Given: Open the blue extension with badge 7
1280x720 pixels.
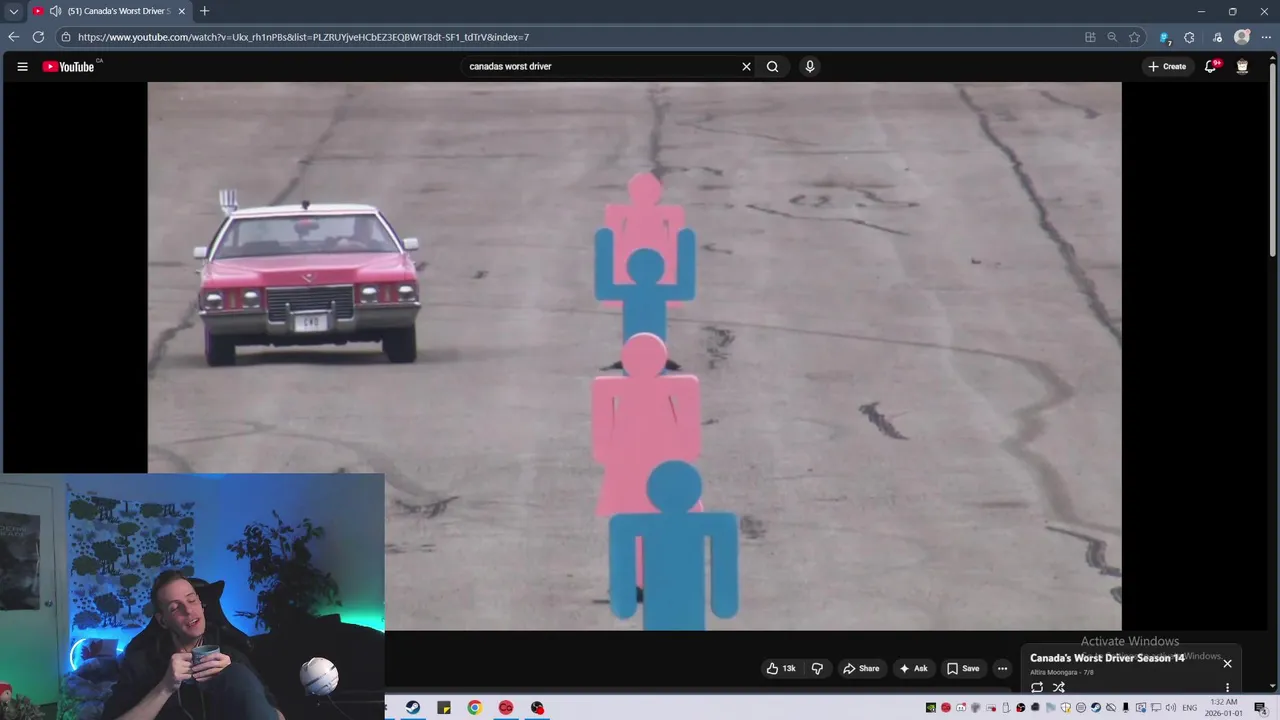Looking at the screenshot, I should (1165, 37).
